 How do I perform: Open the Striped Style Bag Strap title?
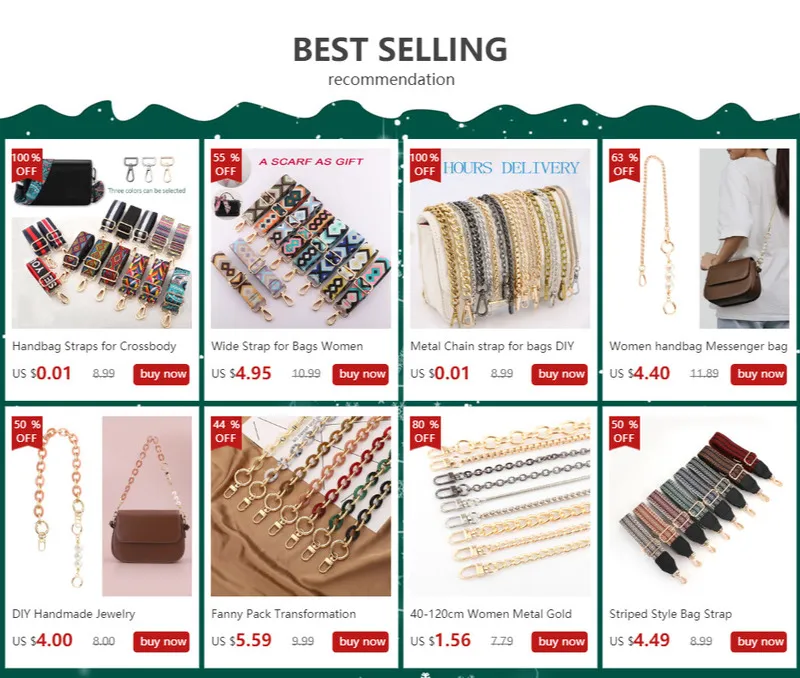pos(670,614)
